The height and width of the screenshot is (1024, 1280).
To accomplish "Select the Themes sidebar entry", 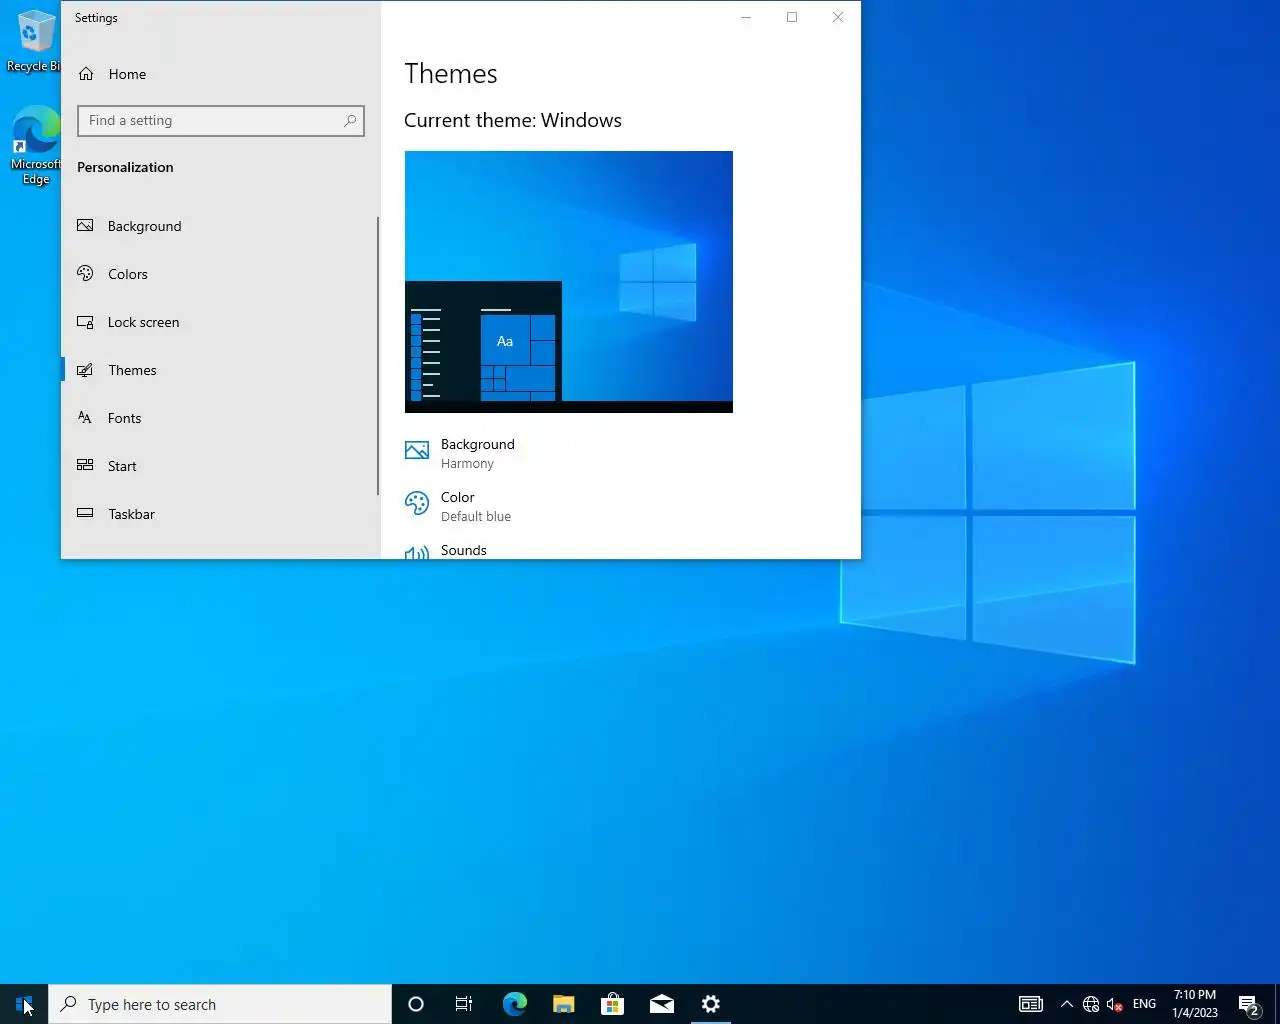I will pos(220,370).
